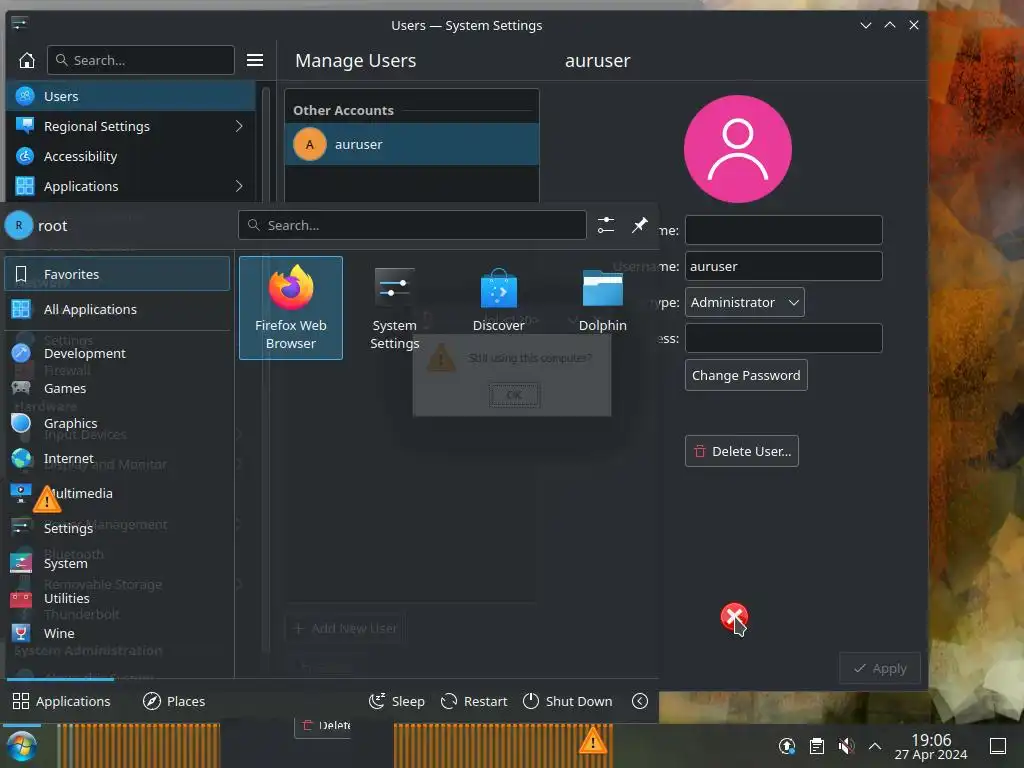The width and height of the screenshot is (1024, 768).
Task: Open clipboard tray icon
Action: click(x=816, y=746)
